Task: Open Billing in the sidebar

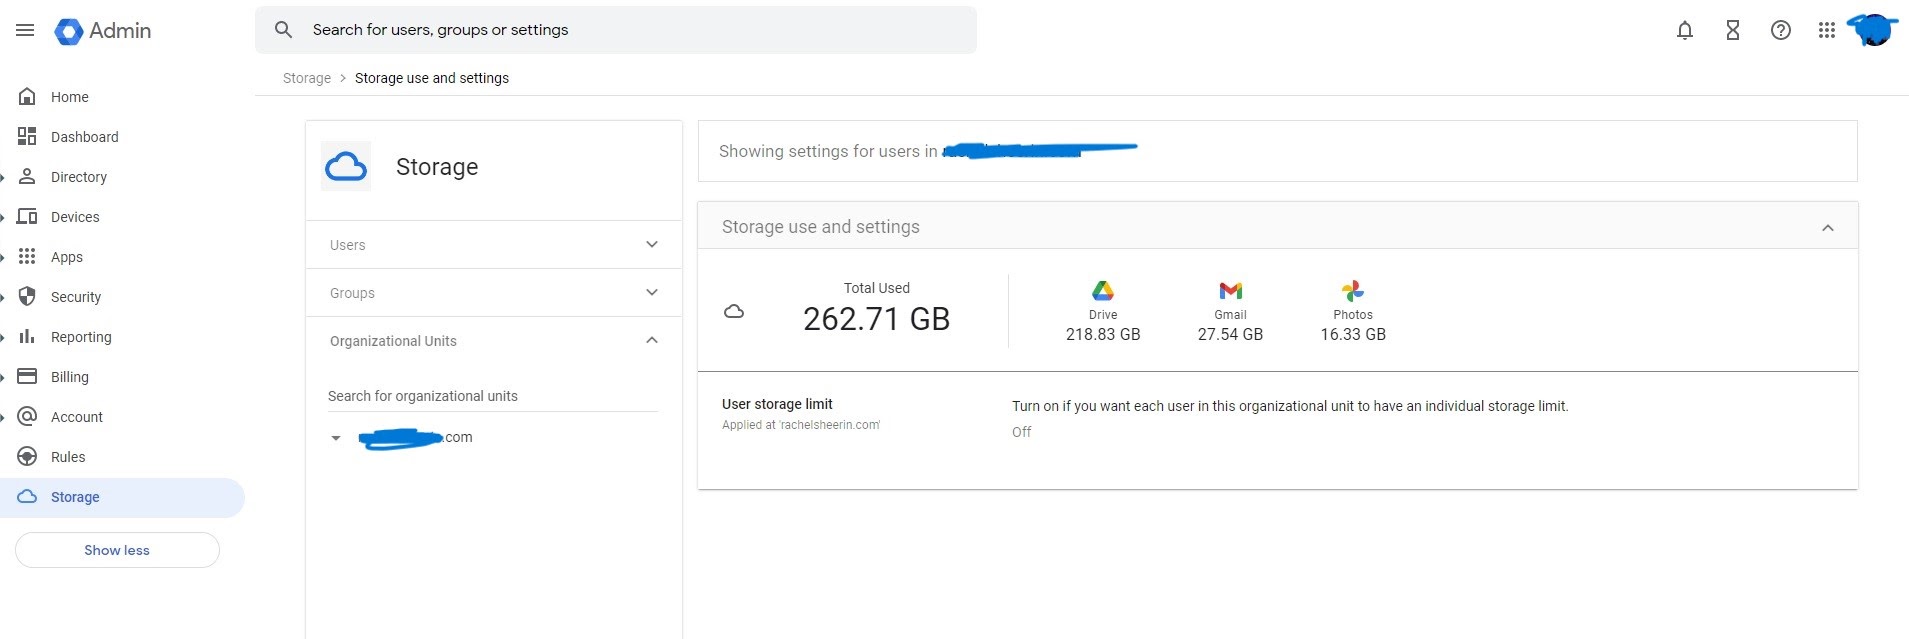Action: (x=70, y=377)
